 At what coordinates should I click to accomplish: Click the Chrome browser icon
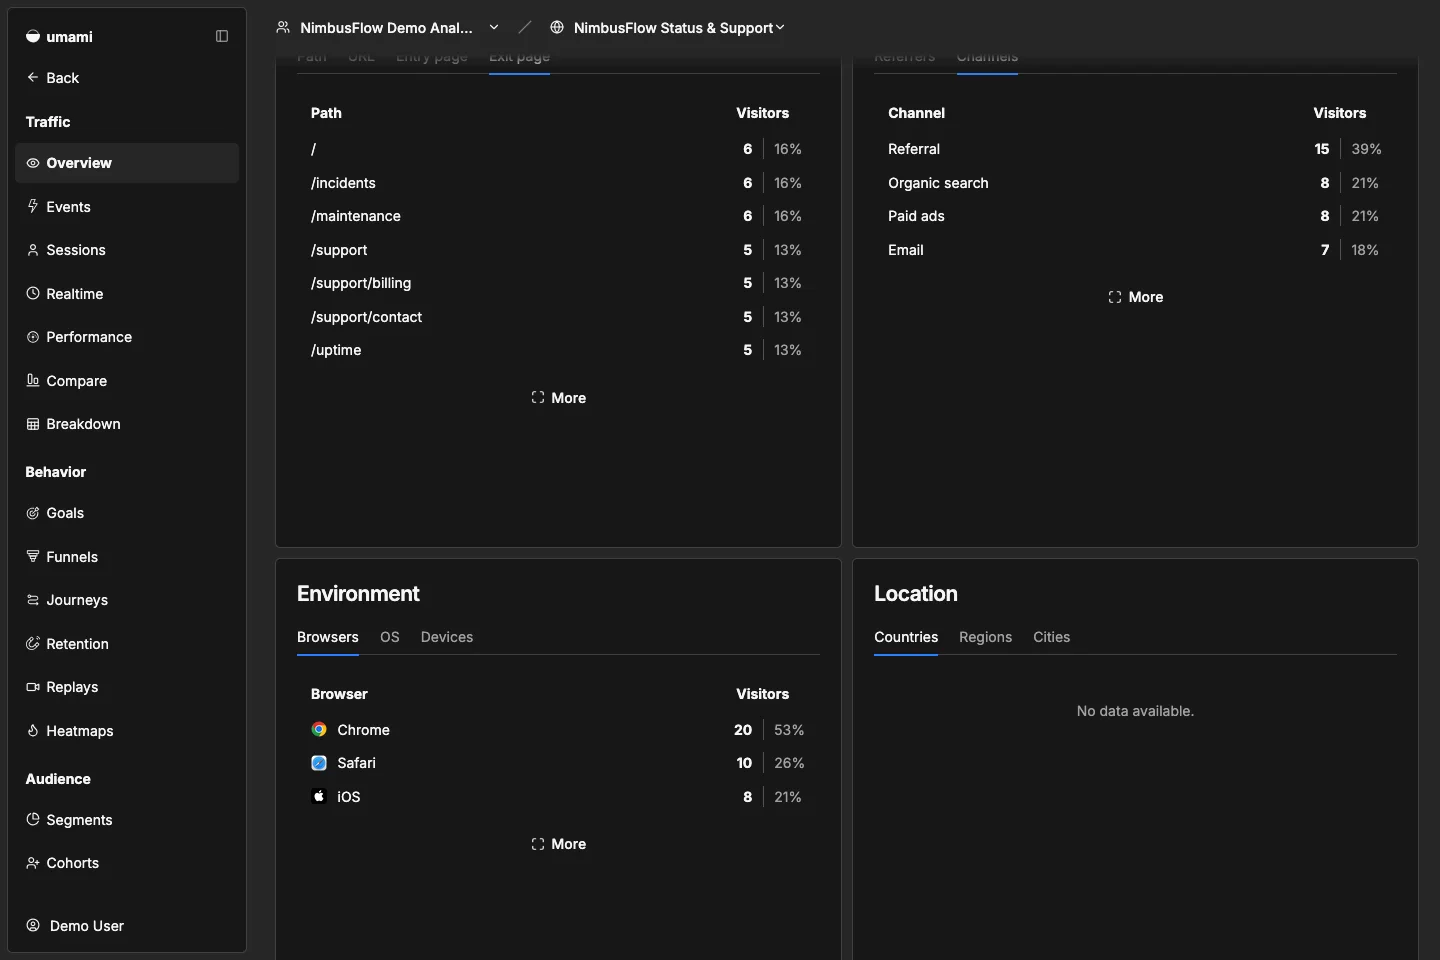tap(319, 730)
